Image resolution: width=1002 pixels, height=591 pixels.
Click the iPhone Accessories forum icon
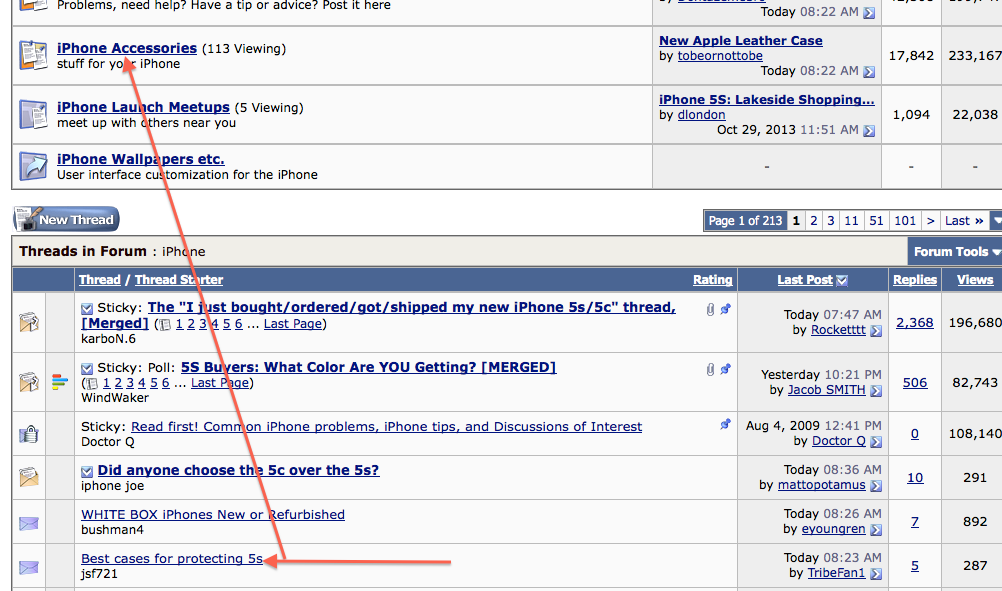33,56
